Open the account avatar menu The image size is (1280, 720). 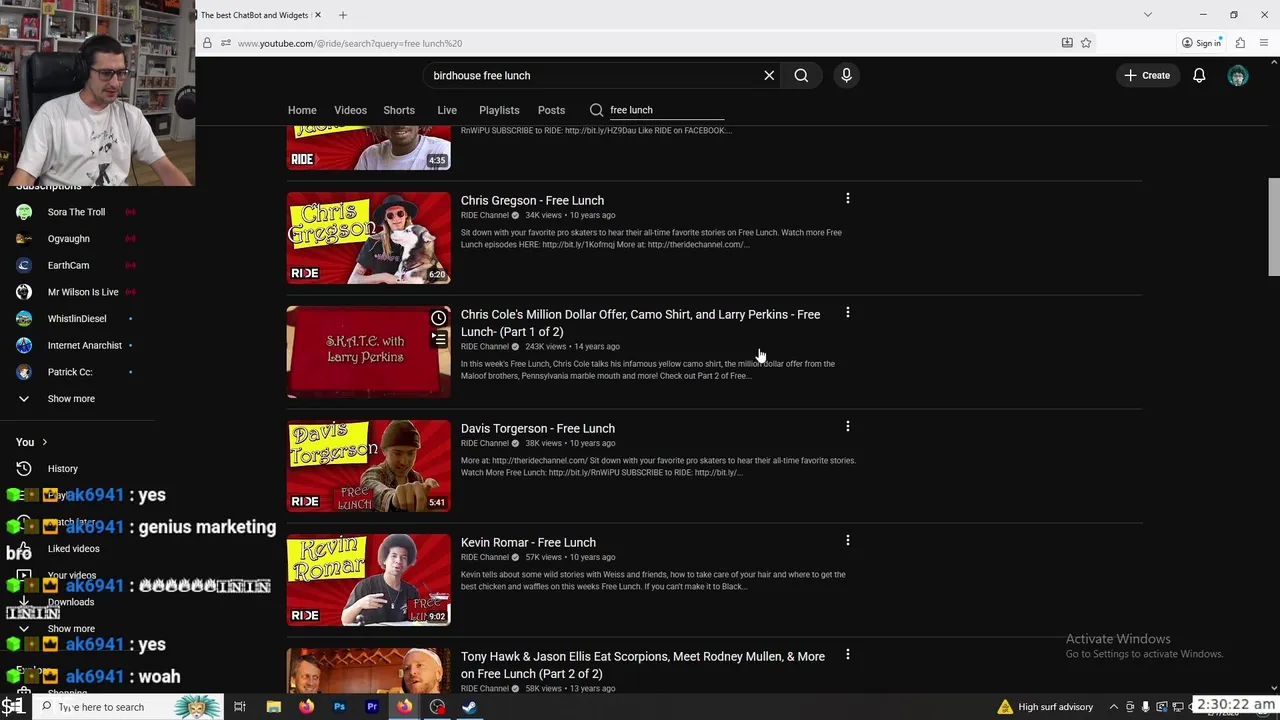[1238, 75]
